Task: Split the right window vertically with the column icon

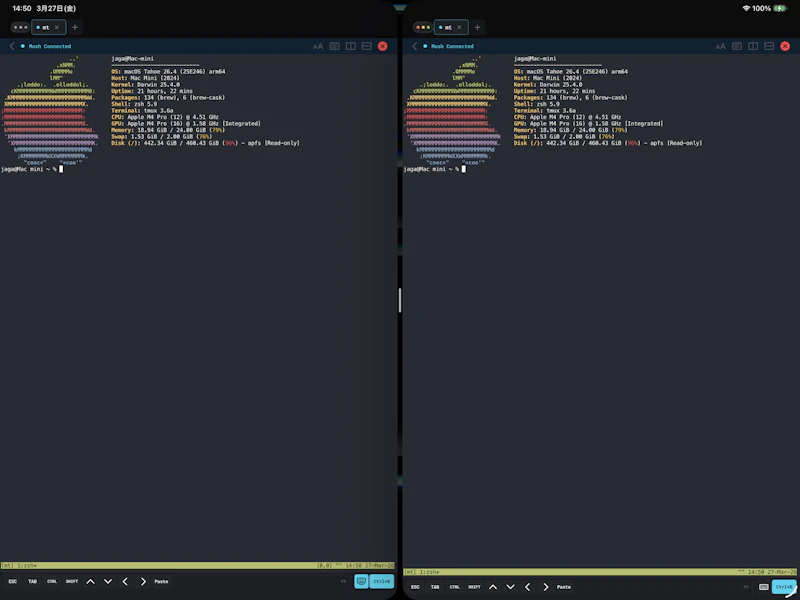Action: pos(753,46)
